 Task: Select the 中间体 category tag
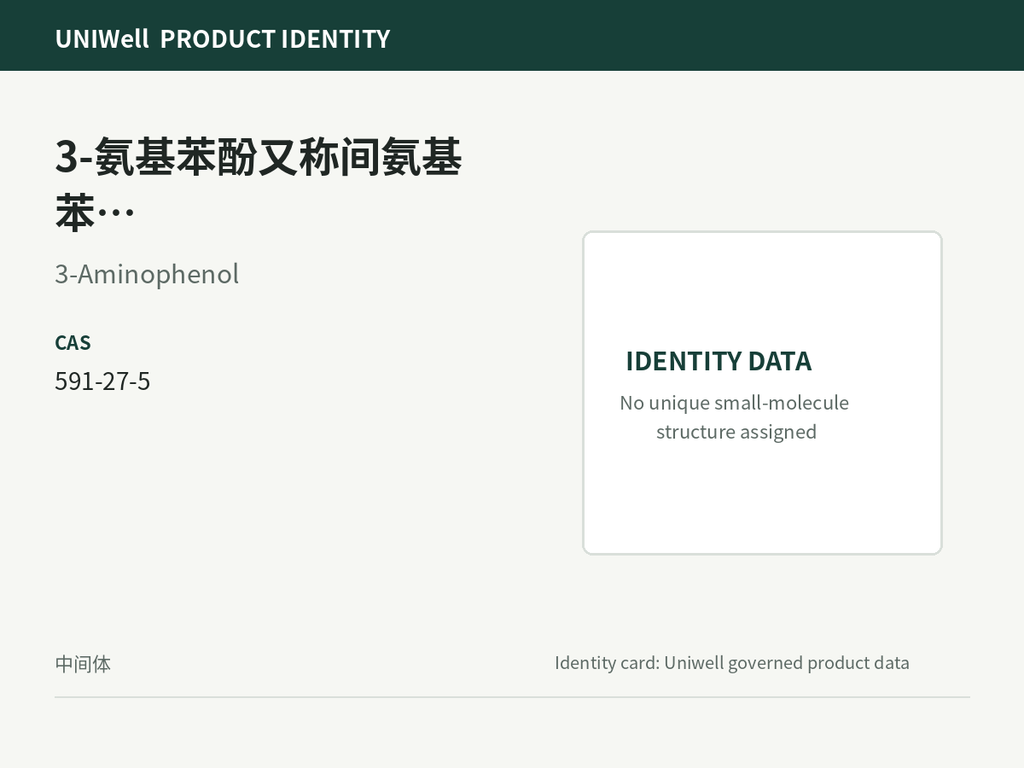[83, 664]
